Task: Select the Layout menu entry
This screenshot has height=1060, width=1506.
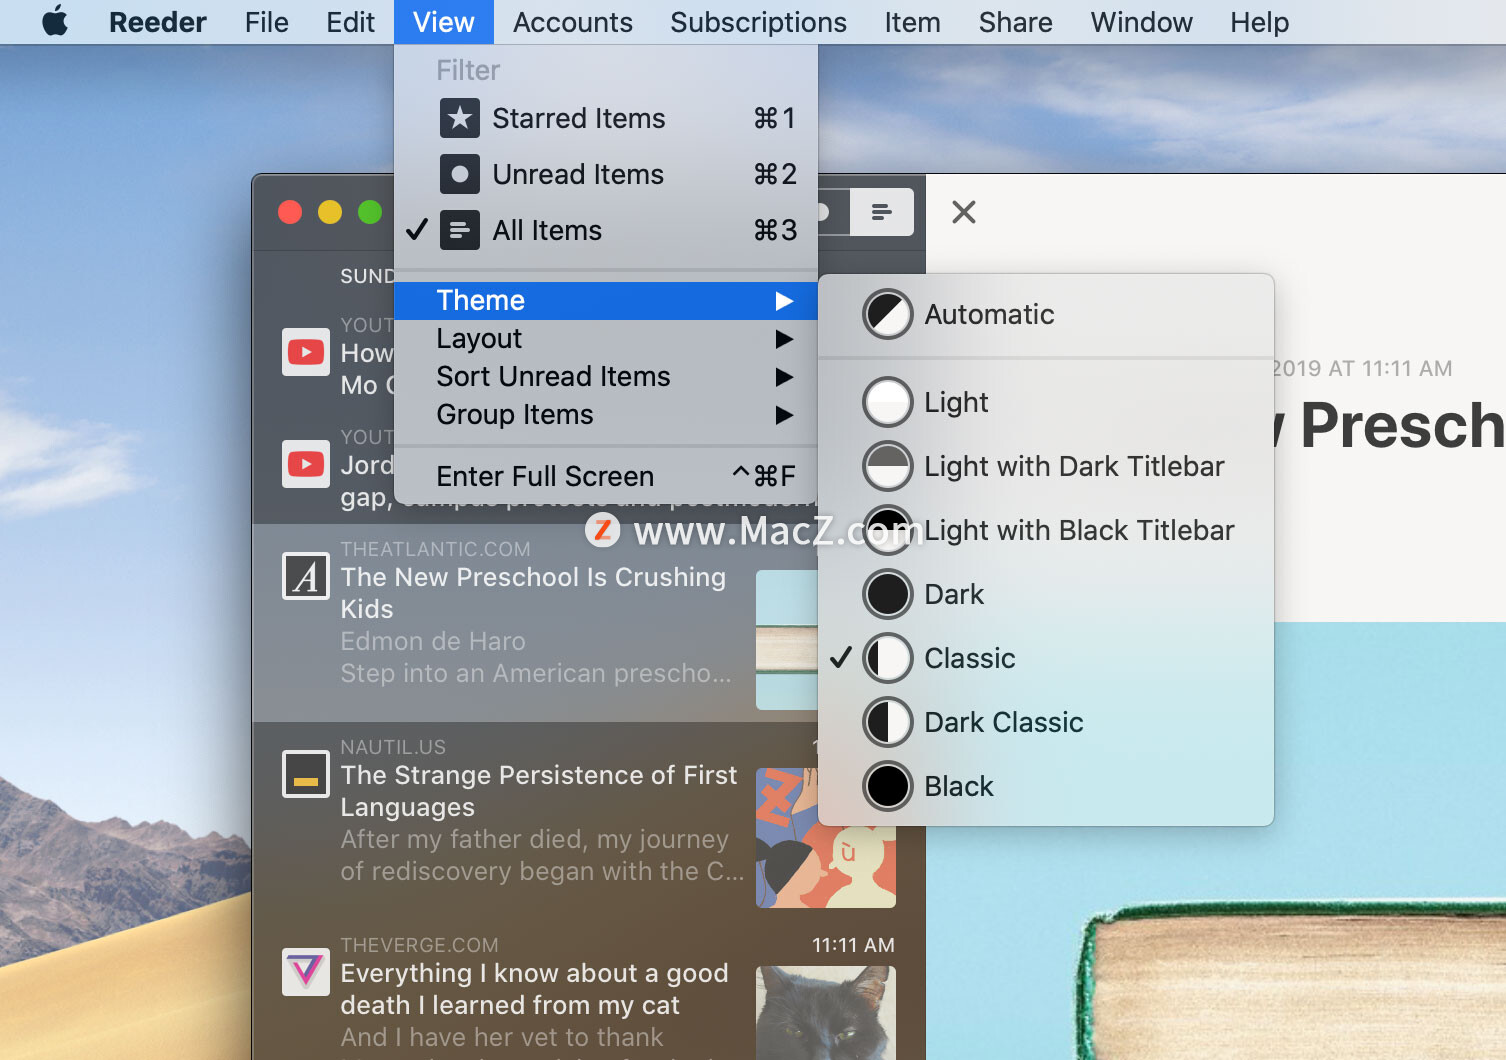Action: click(x=606, y=339)
